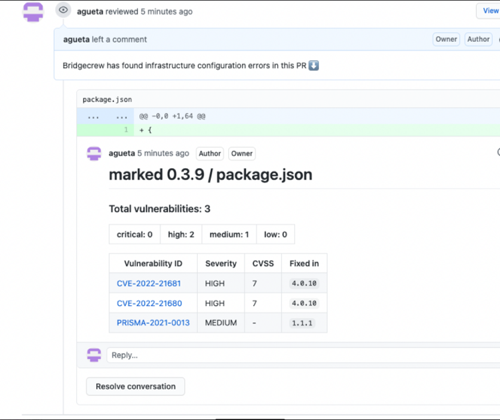The image size is (500, 420).
Task: Expand the hidden lines above the diff
Action: pos(93,117)
